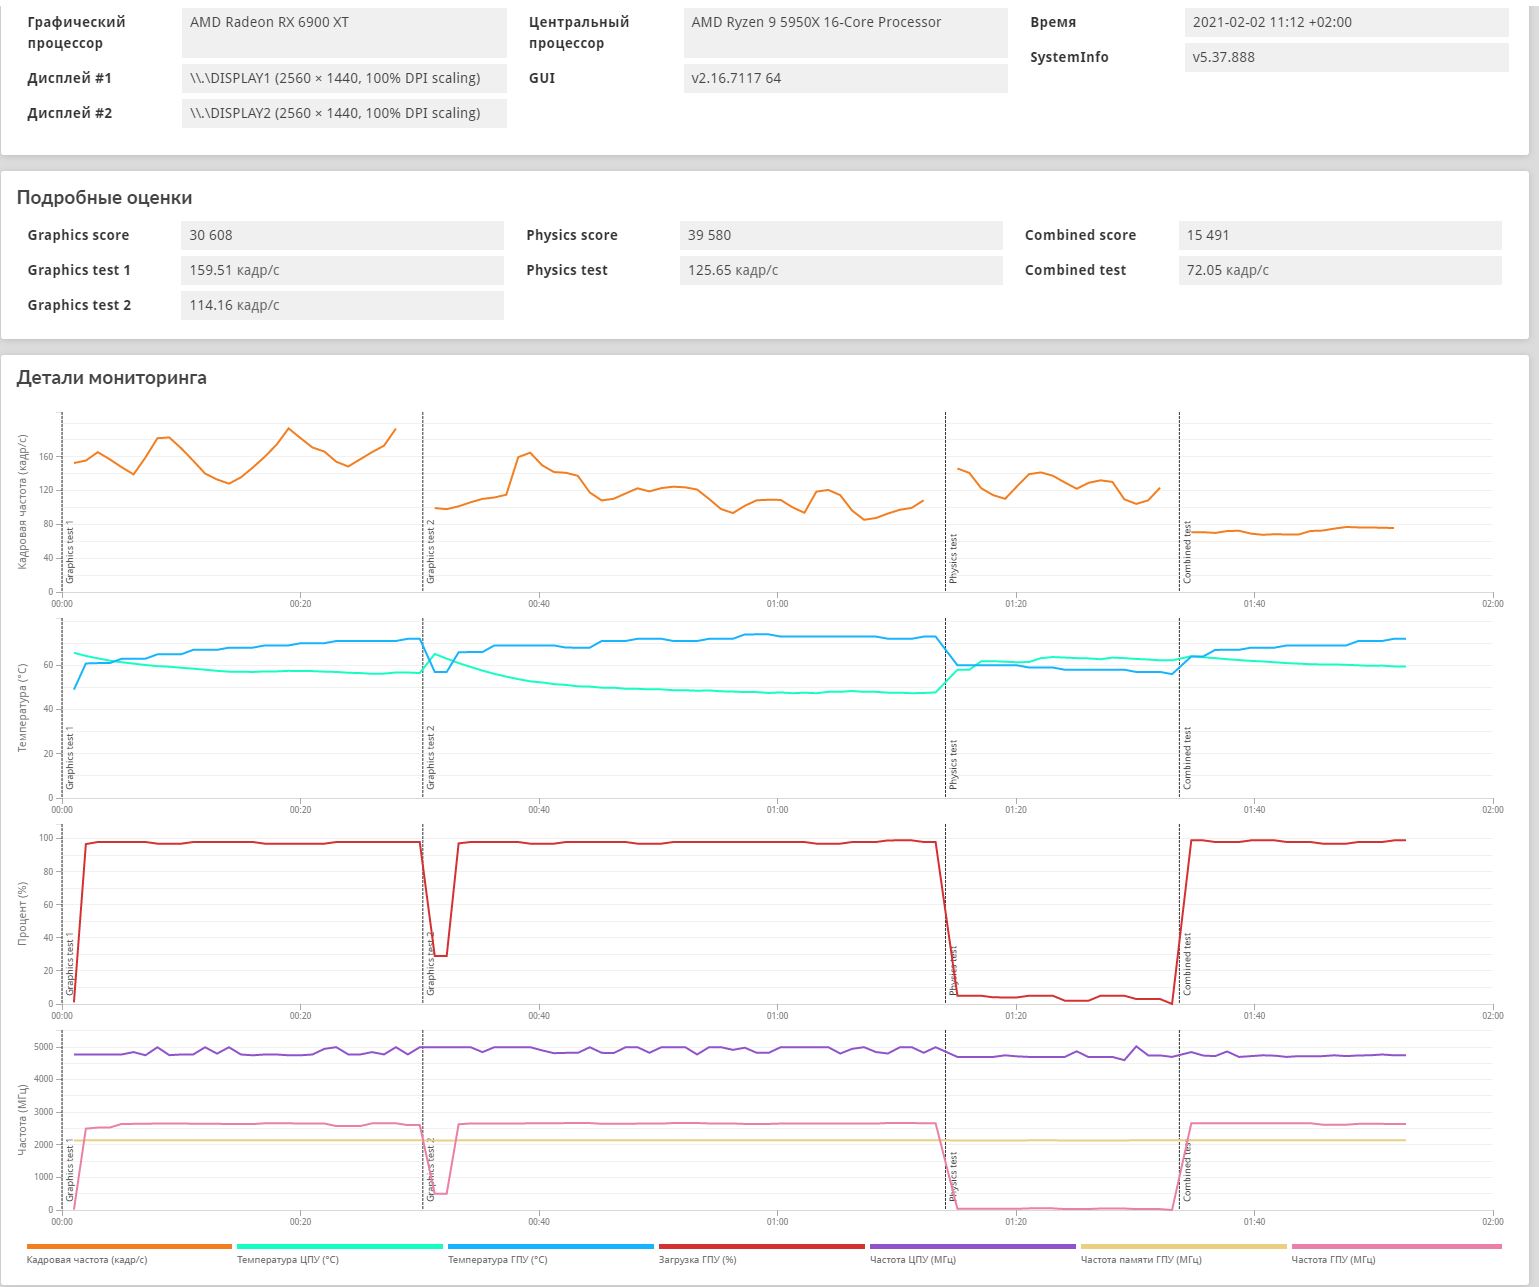This screenshot has width=1539, height=1287.
Task: Click the Graphics test 2 marker on framerate chart
Action: pyautogui.click(x=431, y=551)
